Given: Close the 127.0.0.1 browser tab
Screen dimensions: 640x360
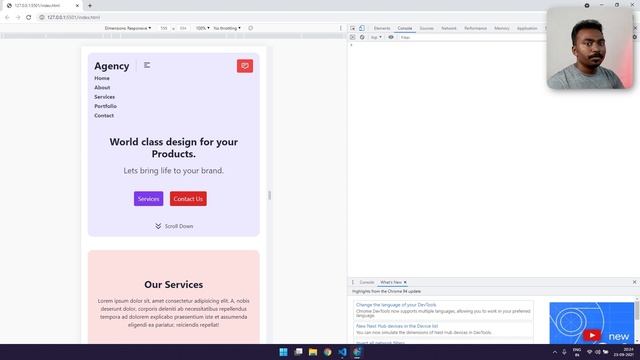Looking at the screenshot, I should tap(77, 6).
